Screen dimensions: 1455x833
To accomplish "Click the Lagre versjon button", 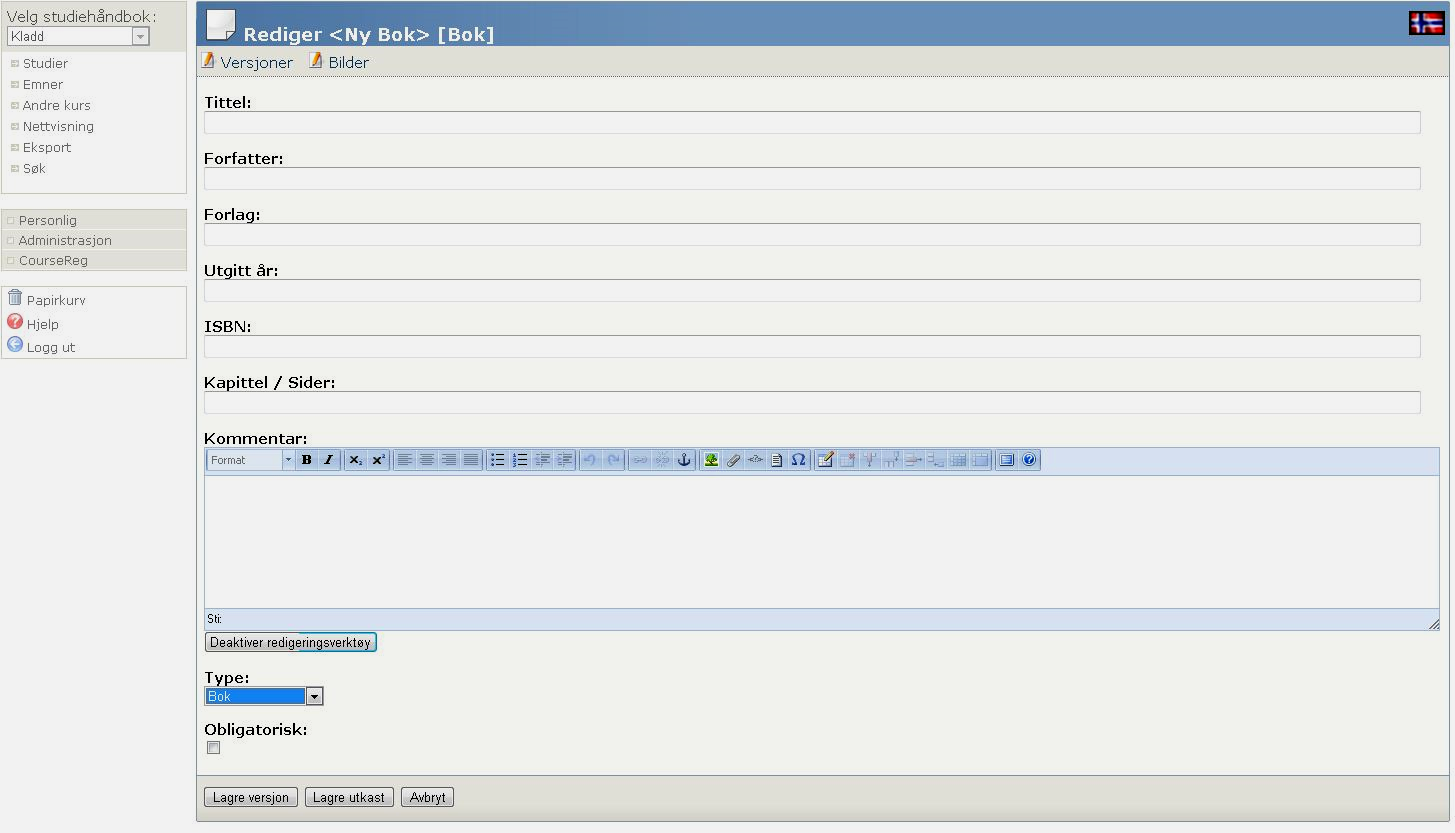I will click(x=250, y=797).
